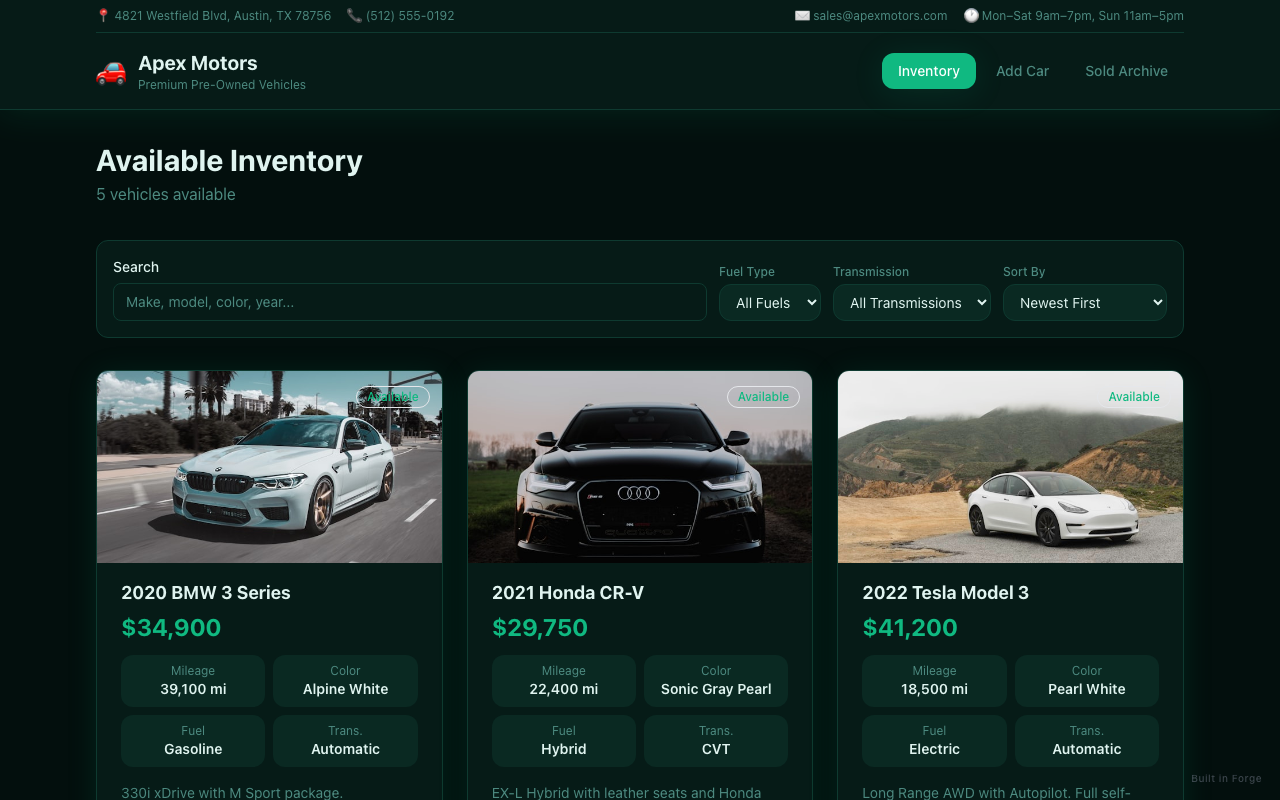Click the Available Inventory heading
Screen dimensions: 1280x800
pyautogui.click(x=229, y=161)
